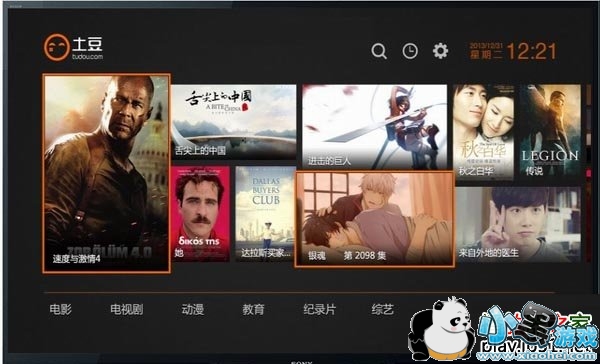The width and height of the screenshot is (600, 364).
Task: Open the 银魂 第 2098 集 tile
Action: (x=375, y=219)
